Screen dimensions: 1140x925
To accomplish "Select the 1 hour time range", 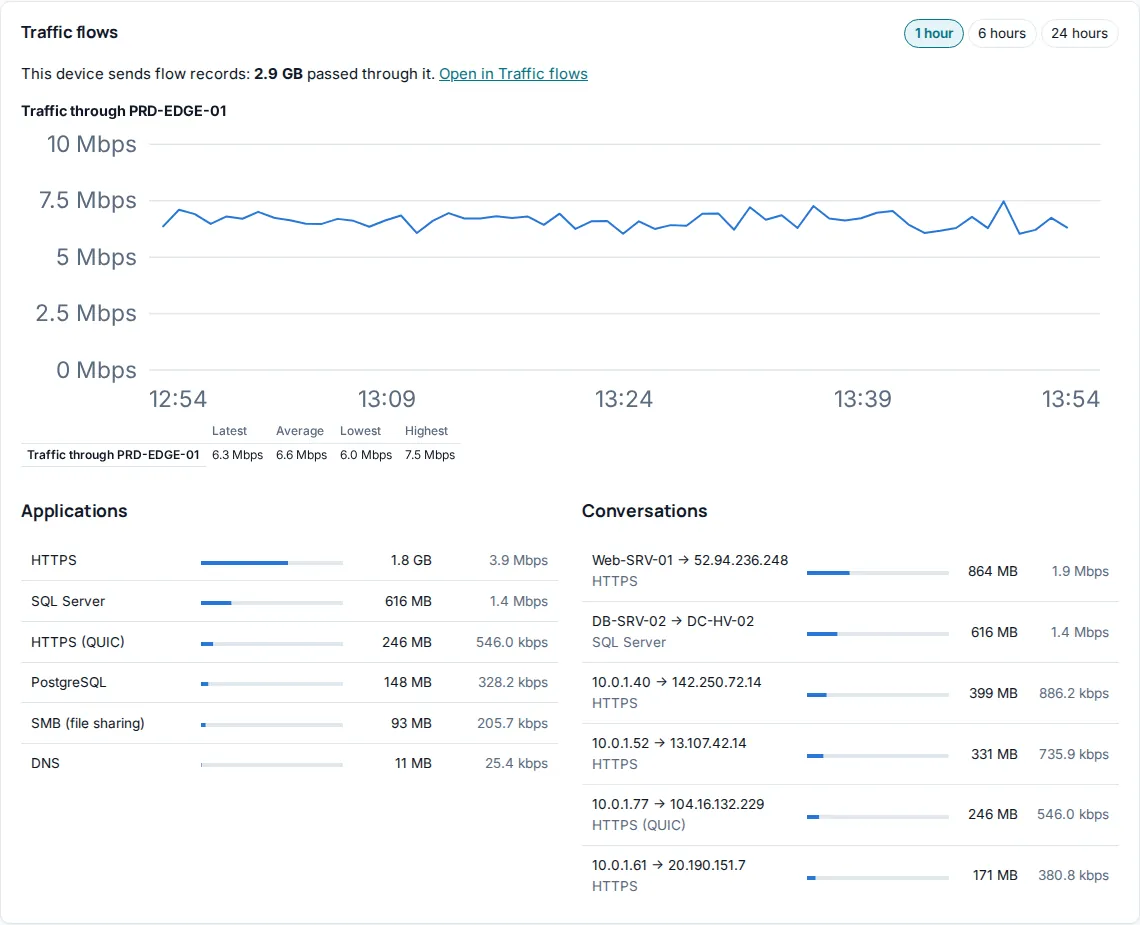I will pyautogui.click(x=934, y=33).
